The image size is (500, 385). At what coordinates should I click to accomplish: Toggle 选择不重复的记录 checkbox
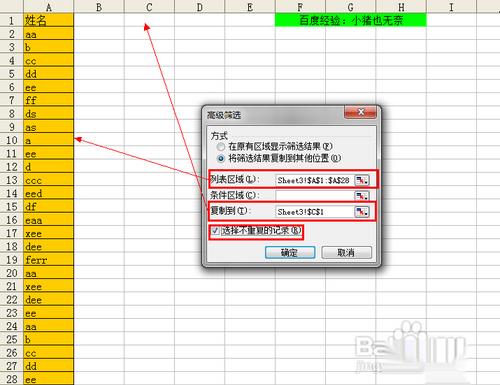coord(216,231)
